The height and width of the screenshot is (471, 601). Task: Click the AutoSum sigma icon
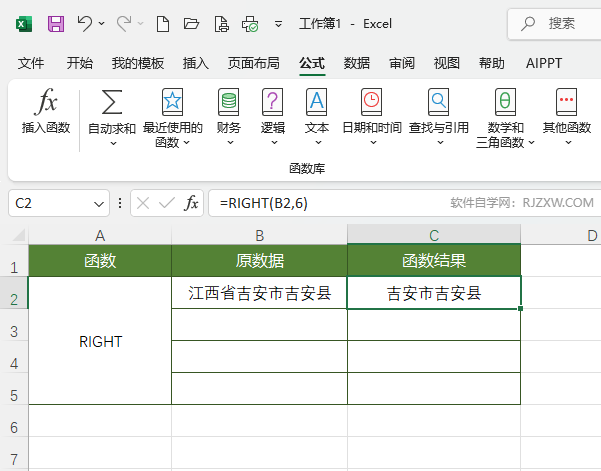pos(112,102)
